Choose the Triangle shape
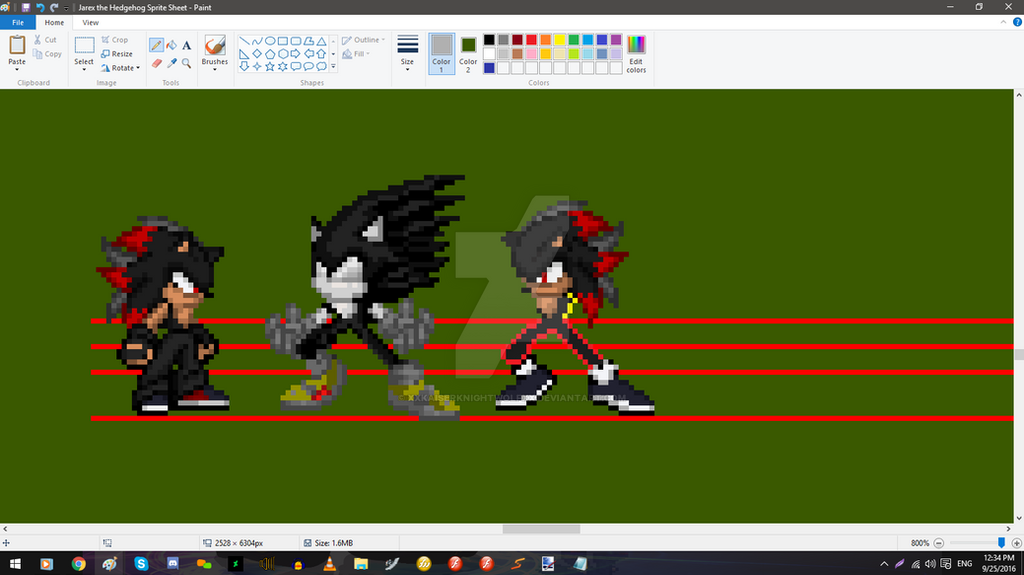 [x=321, y=41]
